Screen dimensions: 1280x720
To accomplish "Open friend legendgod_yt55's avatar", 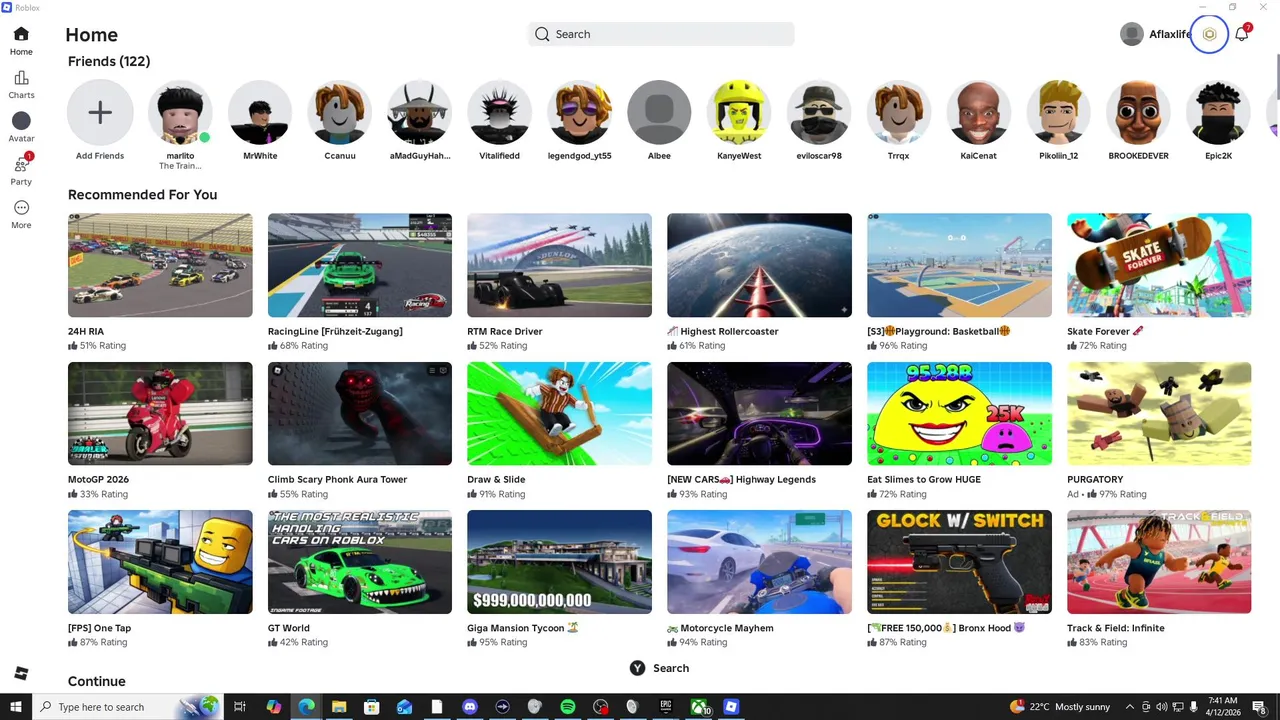I will tap(579, 112).
